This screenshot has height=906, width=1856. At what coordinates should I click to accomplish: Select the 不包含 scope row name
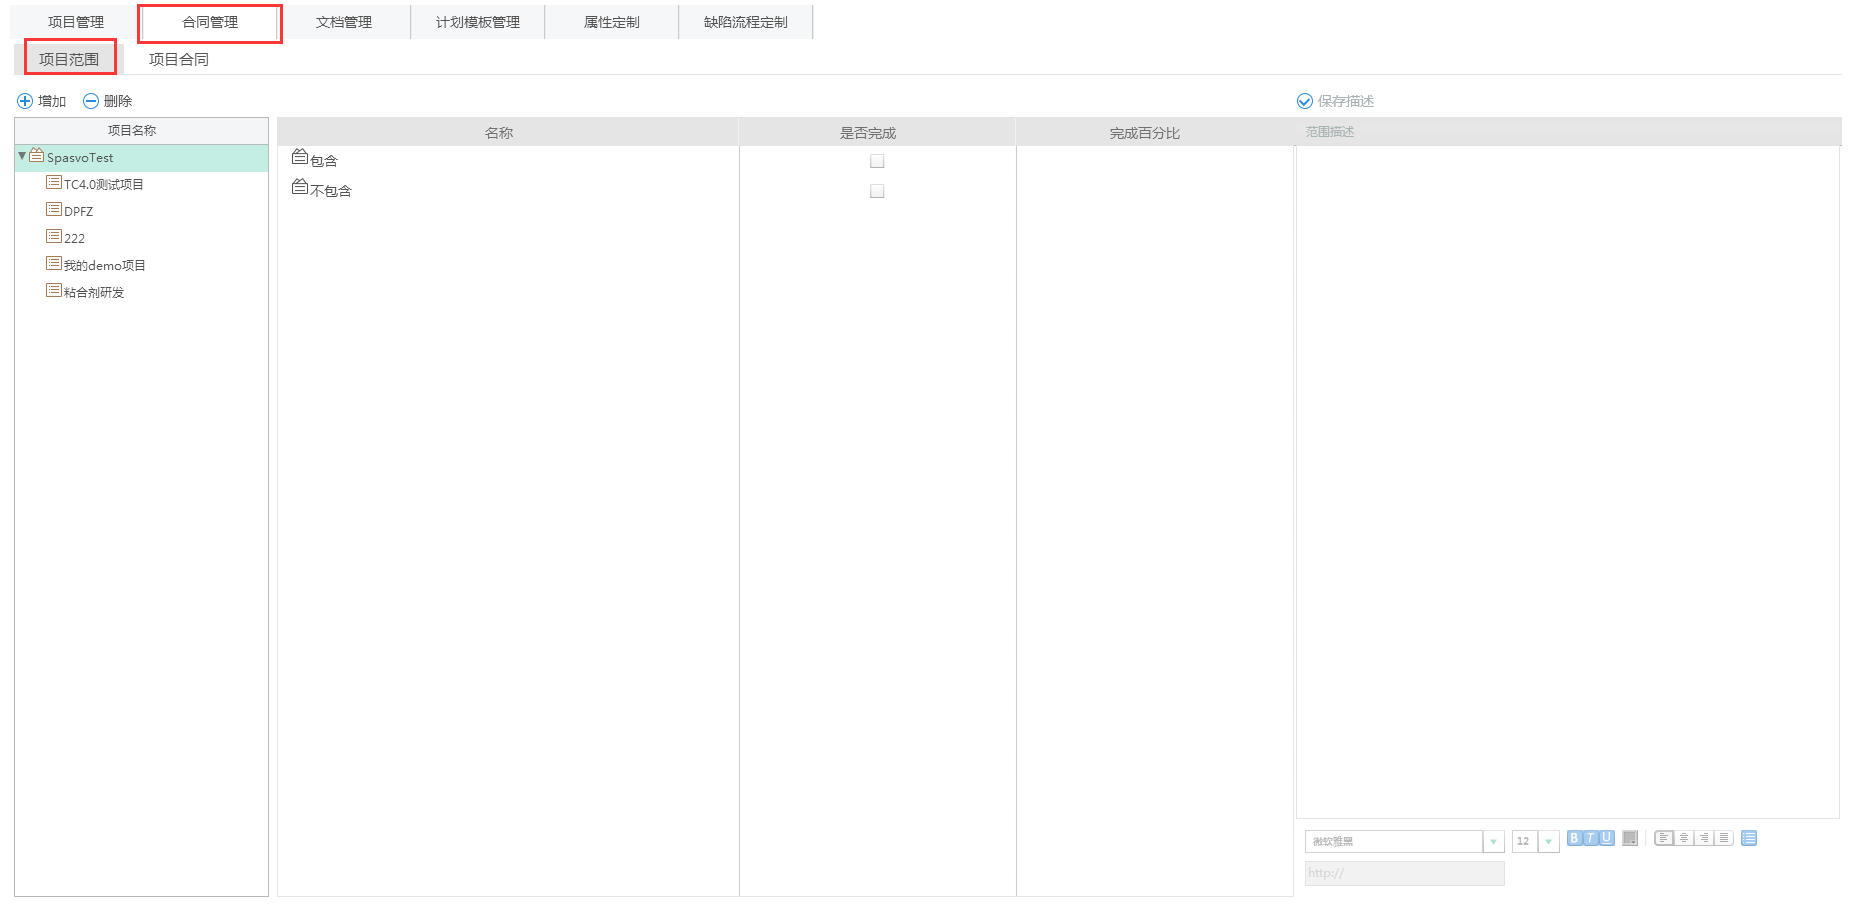click(331, 191)
